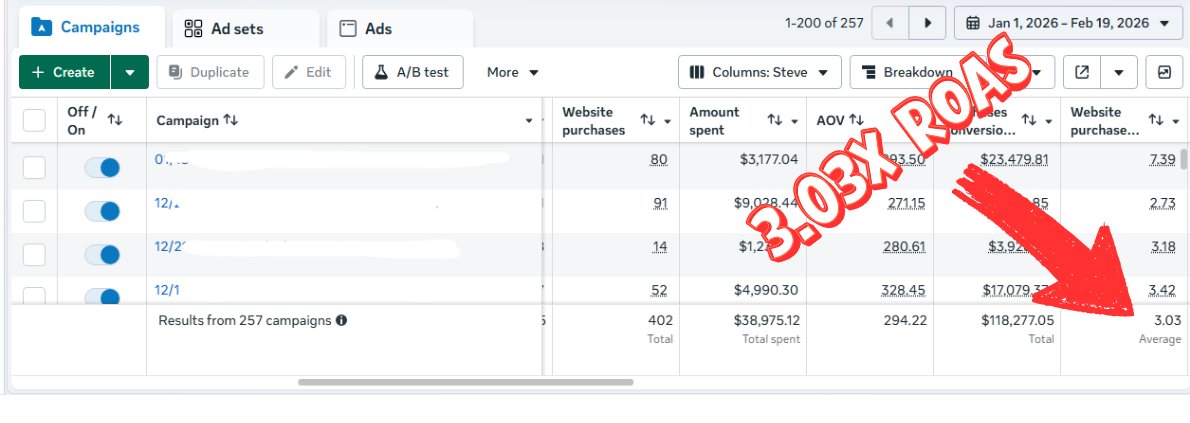Sort by the last Website purchase… column

(x=1156, y=120)
